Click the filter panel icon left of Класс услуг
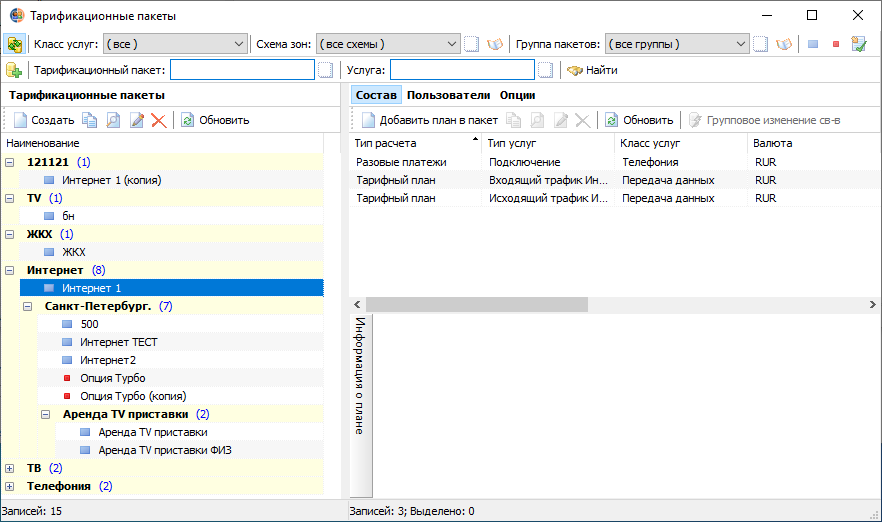 (14, 44)
